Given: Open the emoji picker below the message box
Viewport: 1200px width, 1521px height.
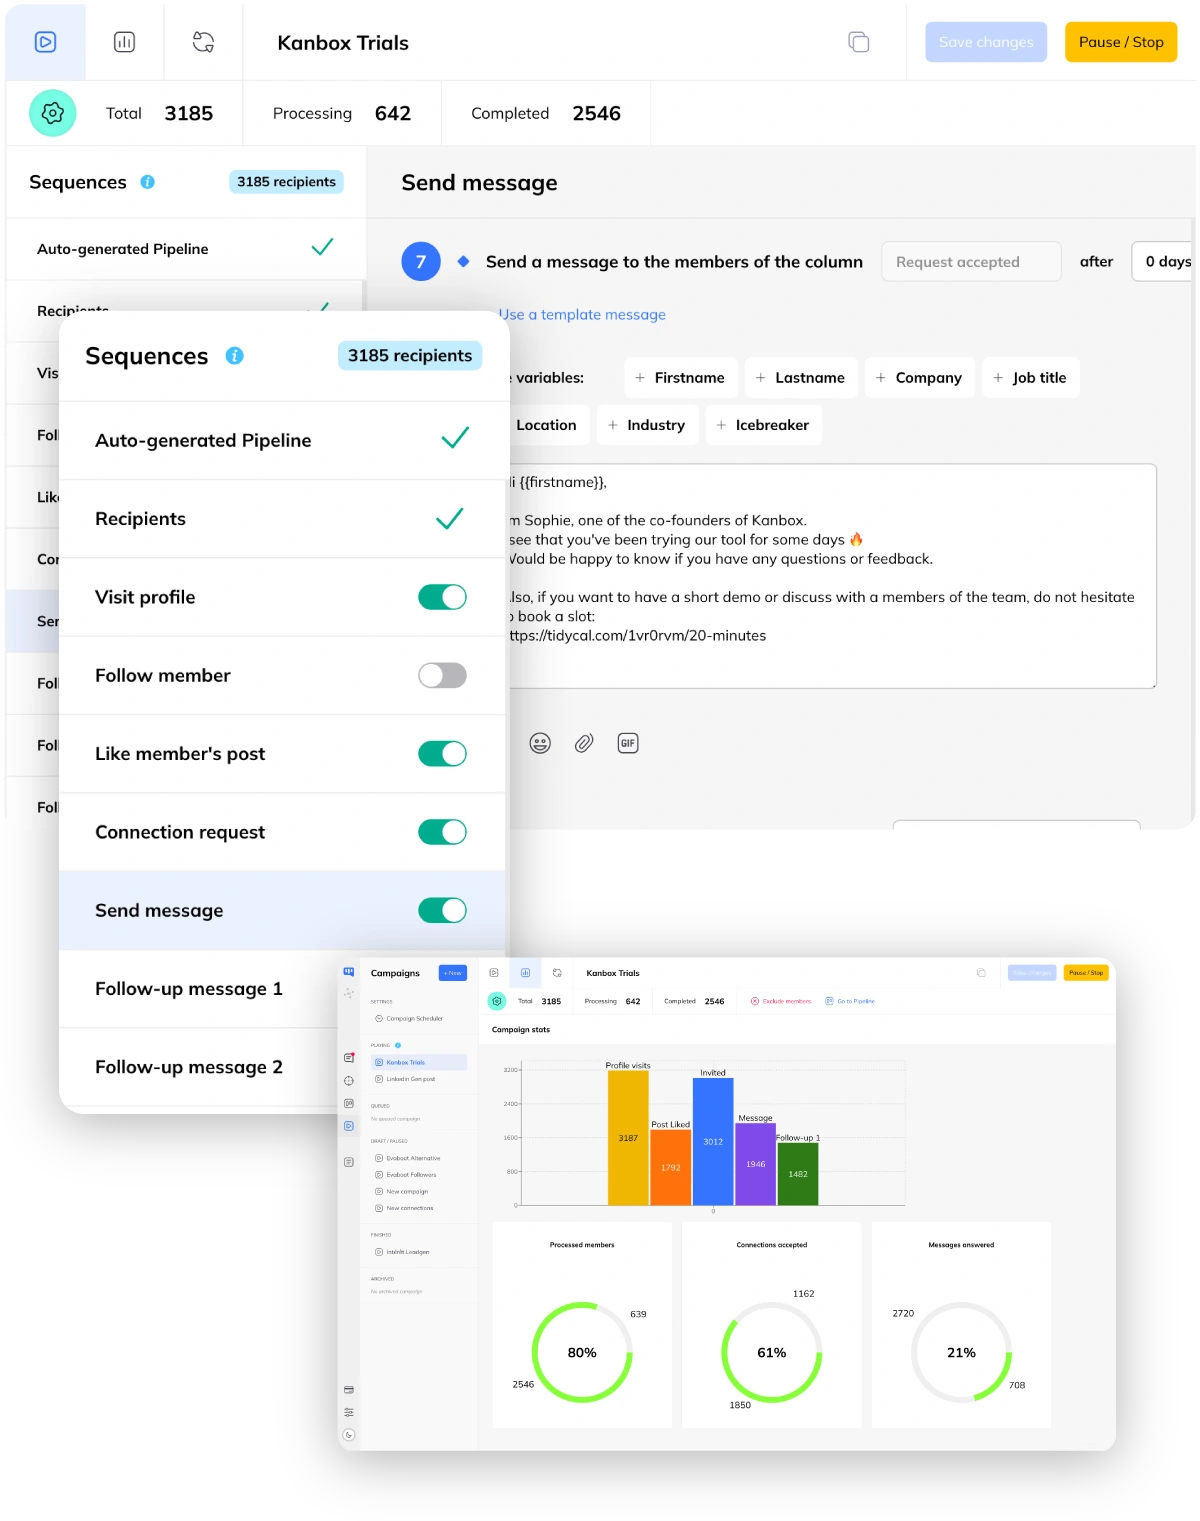Looking at the screenshot, I should (x=540, y=743).
